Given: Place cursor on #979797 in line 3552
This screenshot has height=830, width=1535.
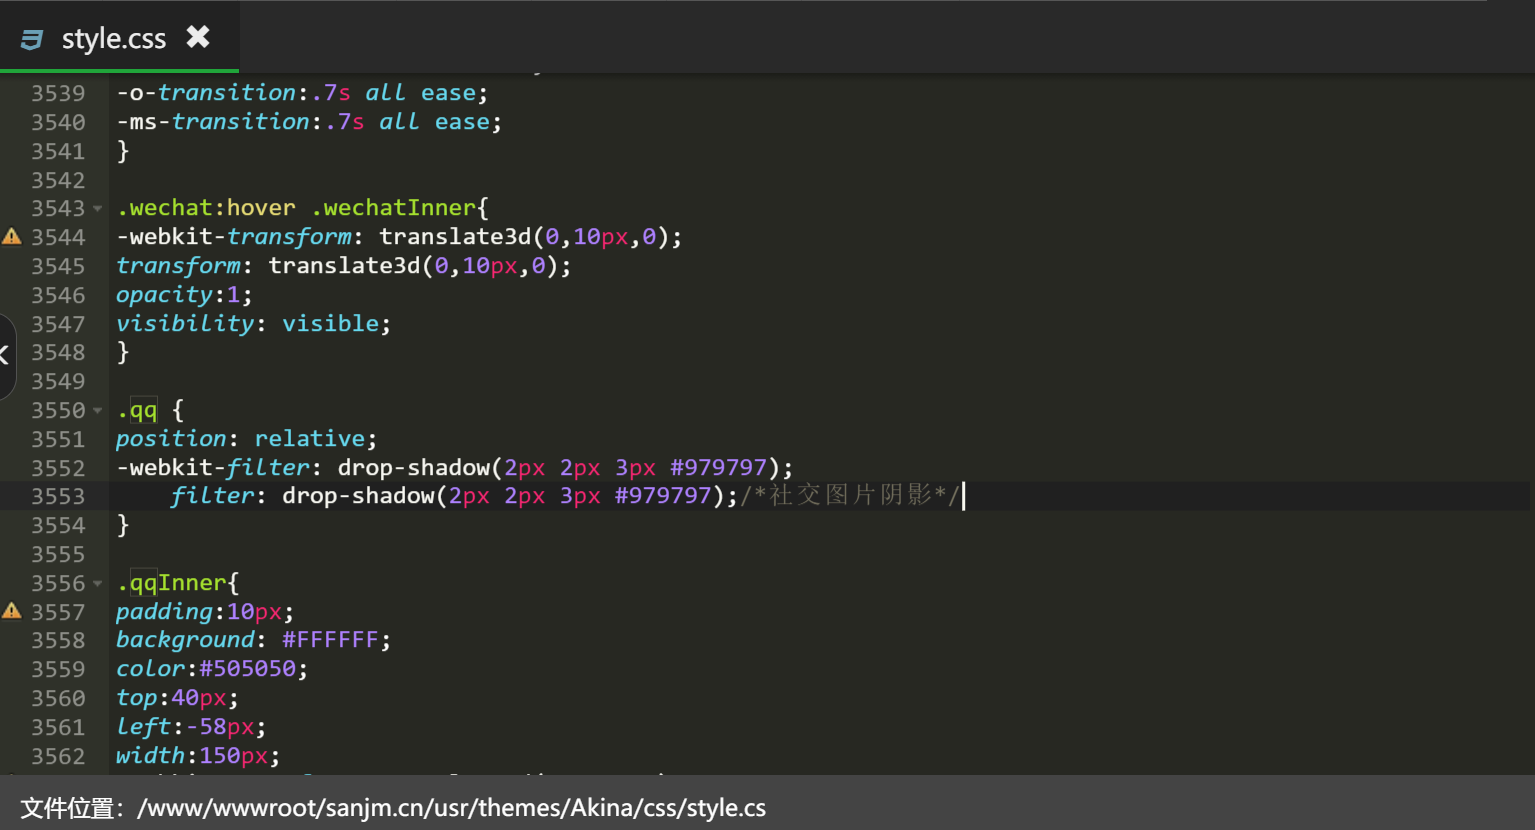Looking at the screenshot, I should coord(718,468).
